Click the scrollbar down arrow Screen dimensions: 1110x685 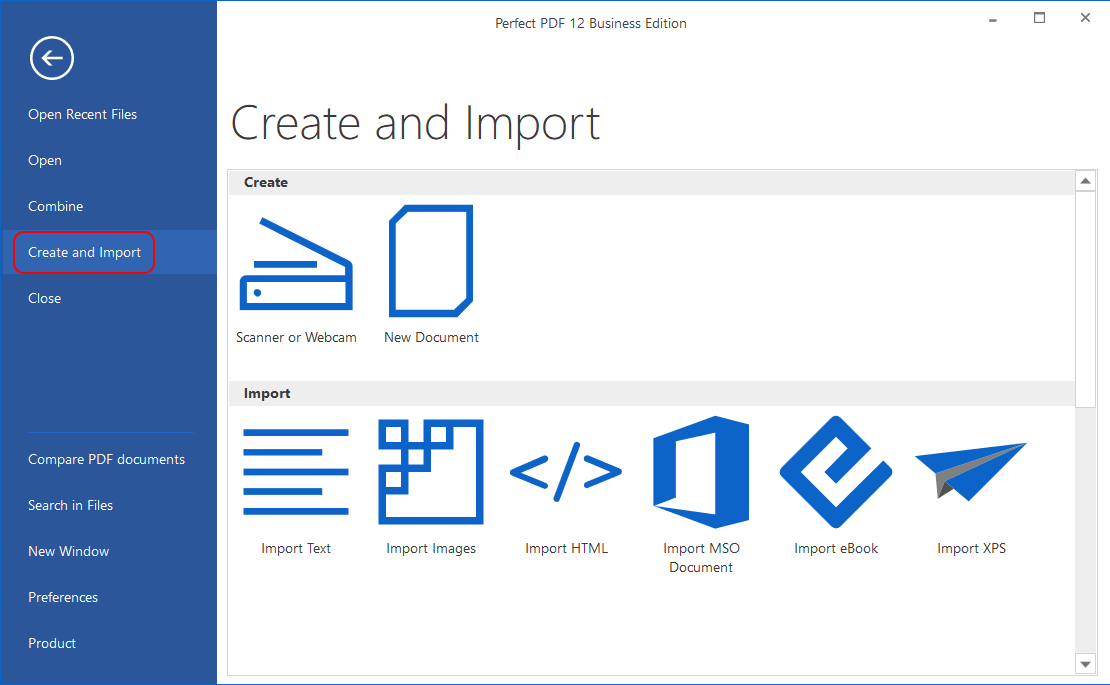(x=1085, y=664)
